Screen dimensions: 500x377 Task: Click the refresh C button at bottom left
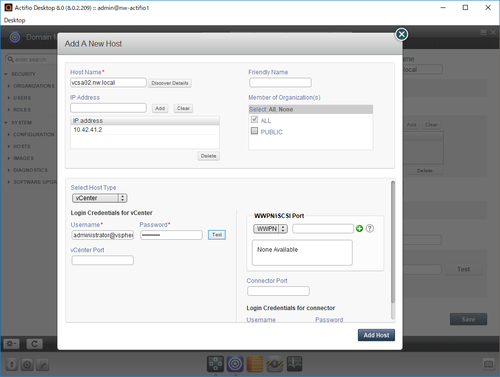[x=34, y=343]
